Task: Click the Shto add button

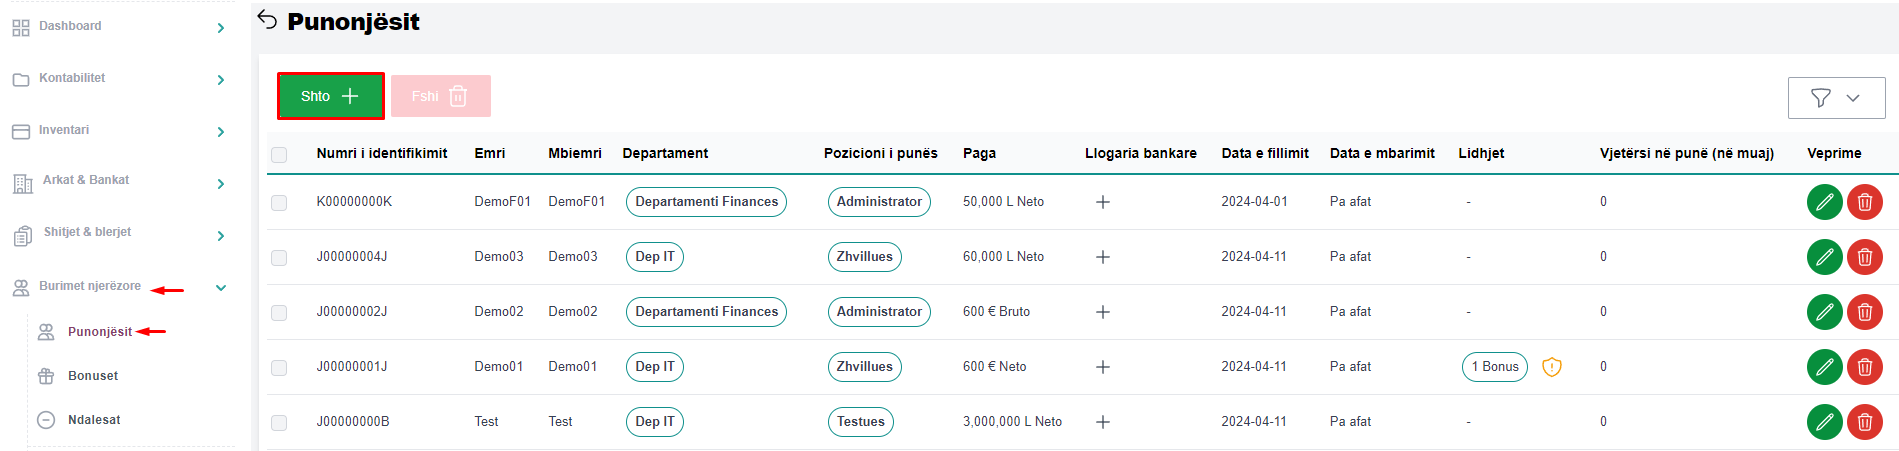Action: click(330, 96)
